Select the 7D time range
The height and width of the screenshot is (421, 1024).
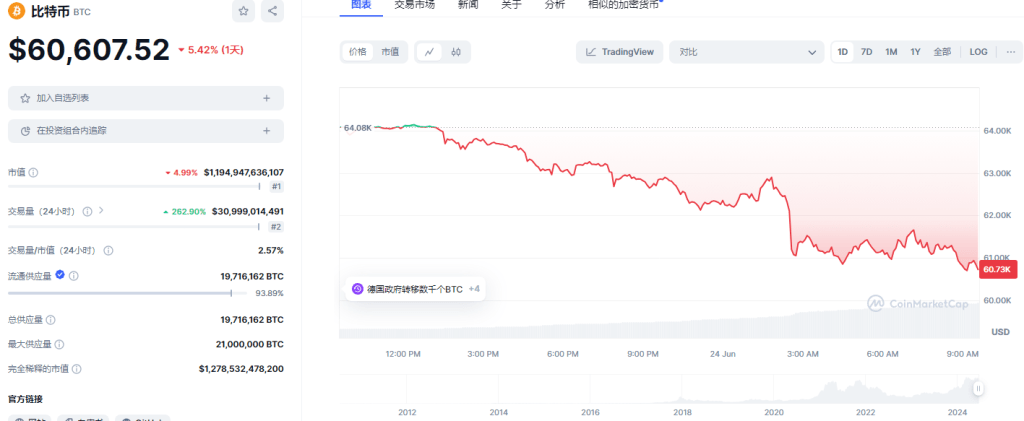tap(867, 52)
